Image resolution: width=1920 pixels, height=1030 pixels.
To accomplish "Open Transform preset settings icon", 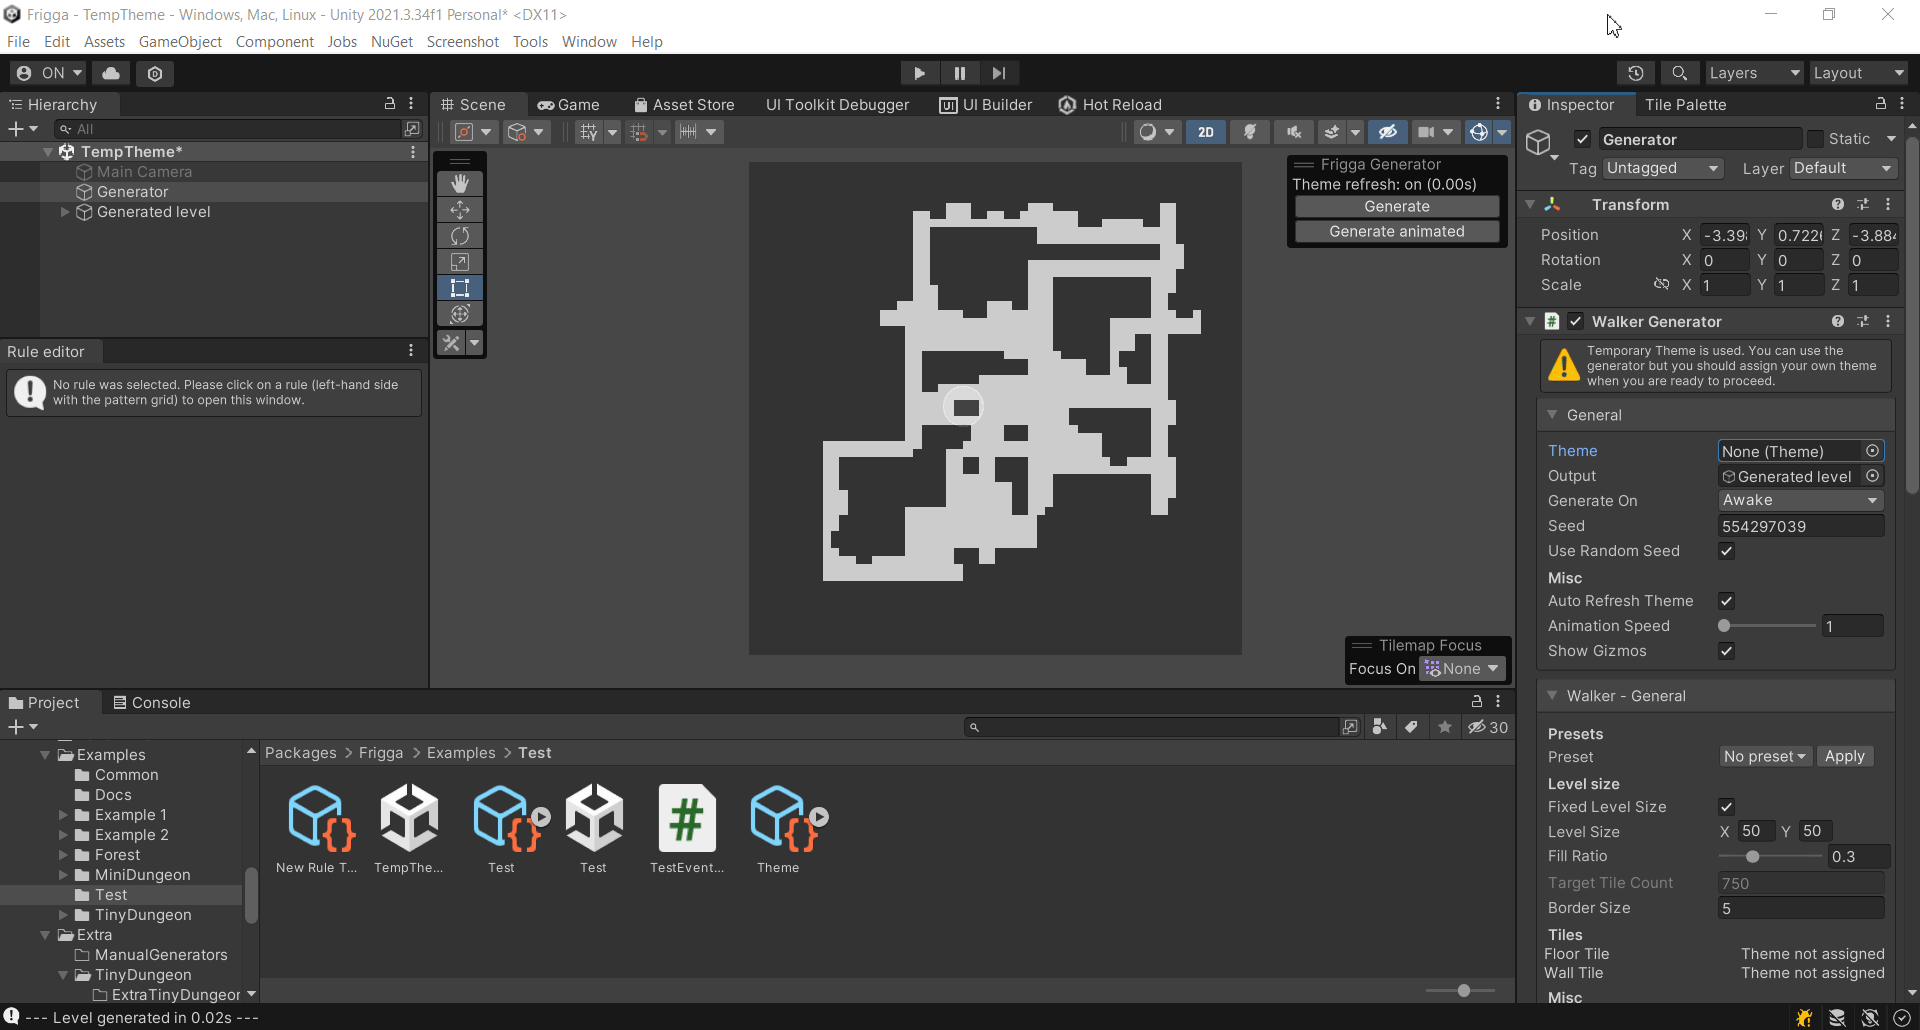I will (x=1862, y=204).
